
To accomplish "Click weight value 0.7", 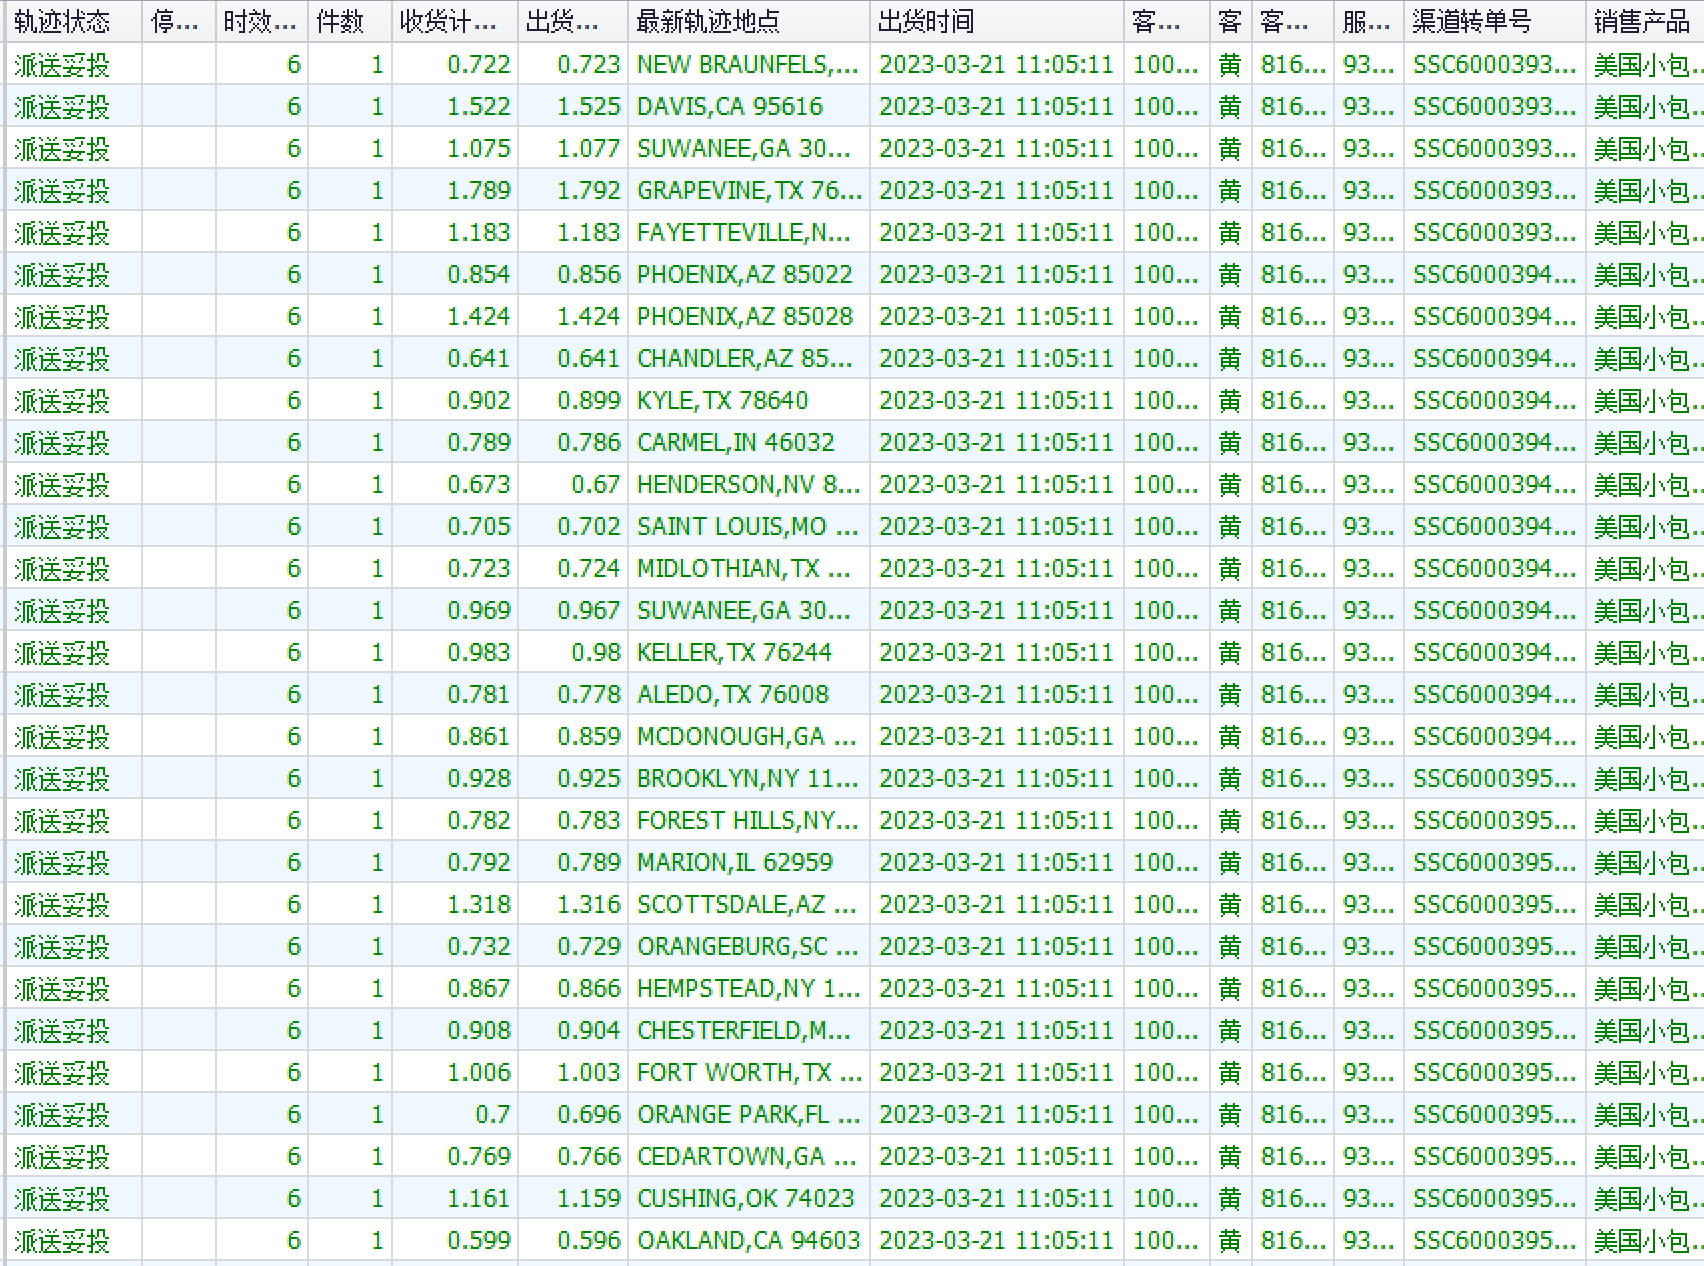I will 493,1115.
